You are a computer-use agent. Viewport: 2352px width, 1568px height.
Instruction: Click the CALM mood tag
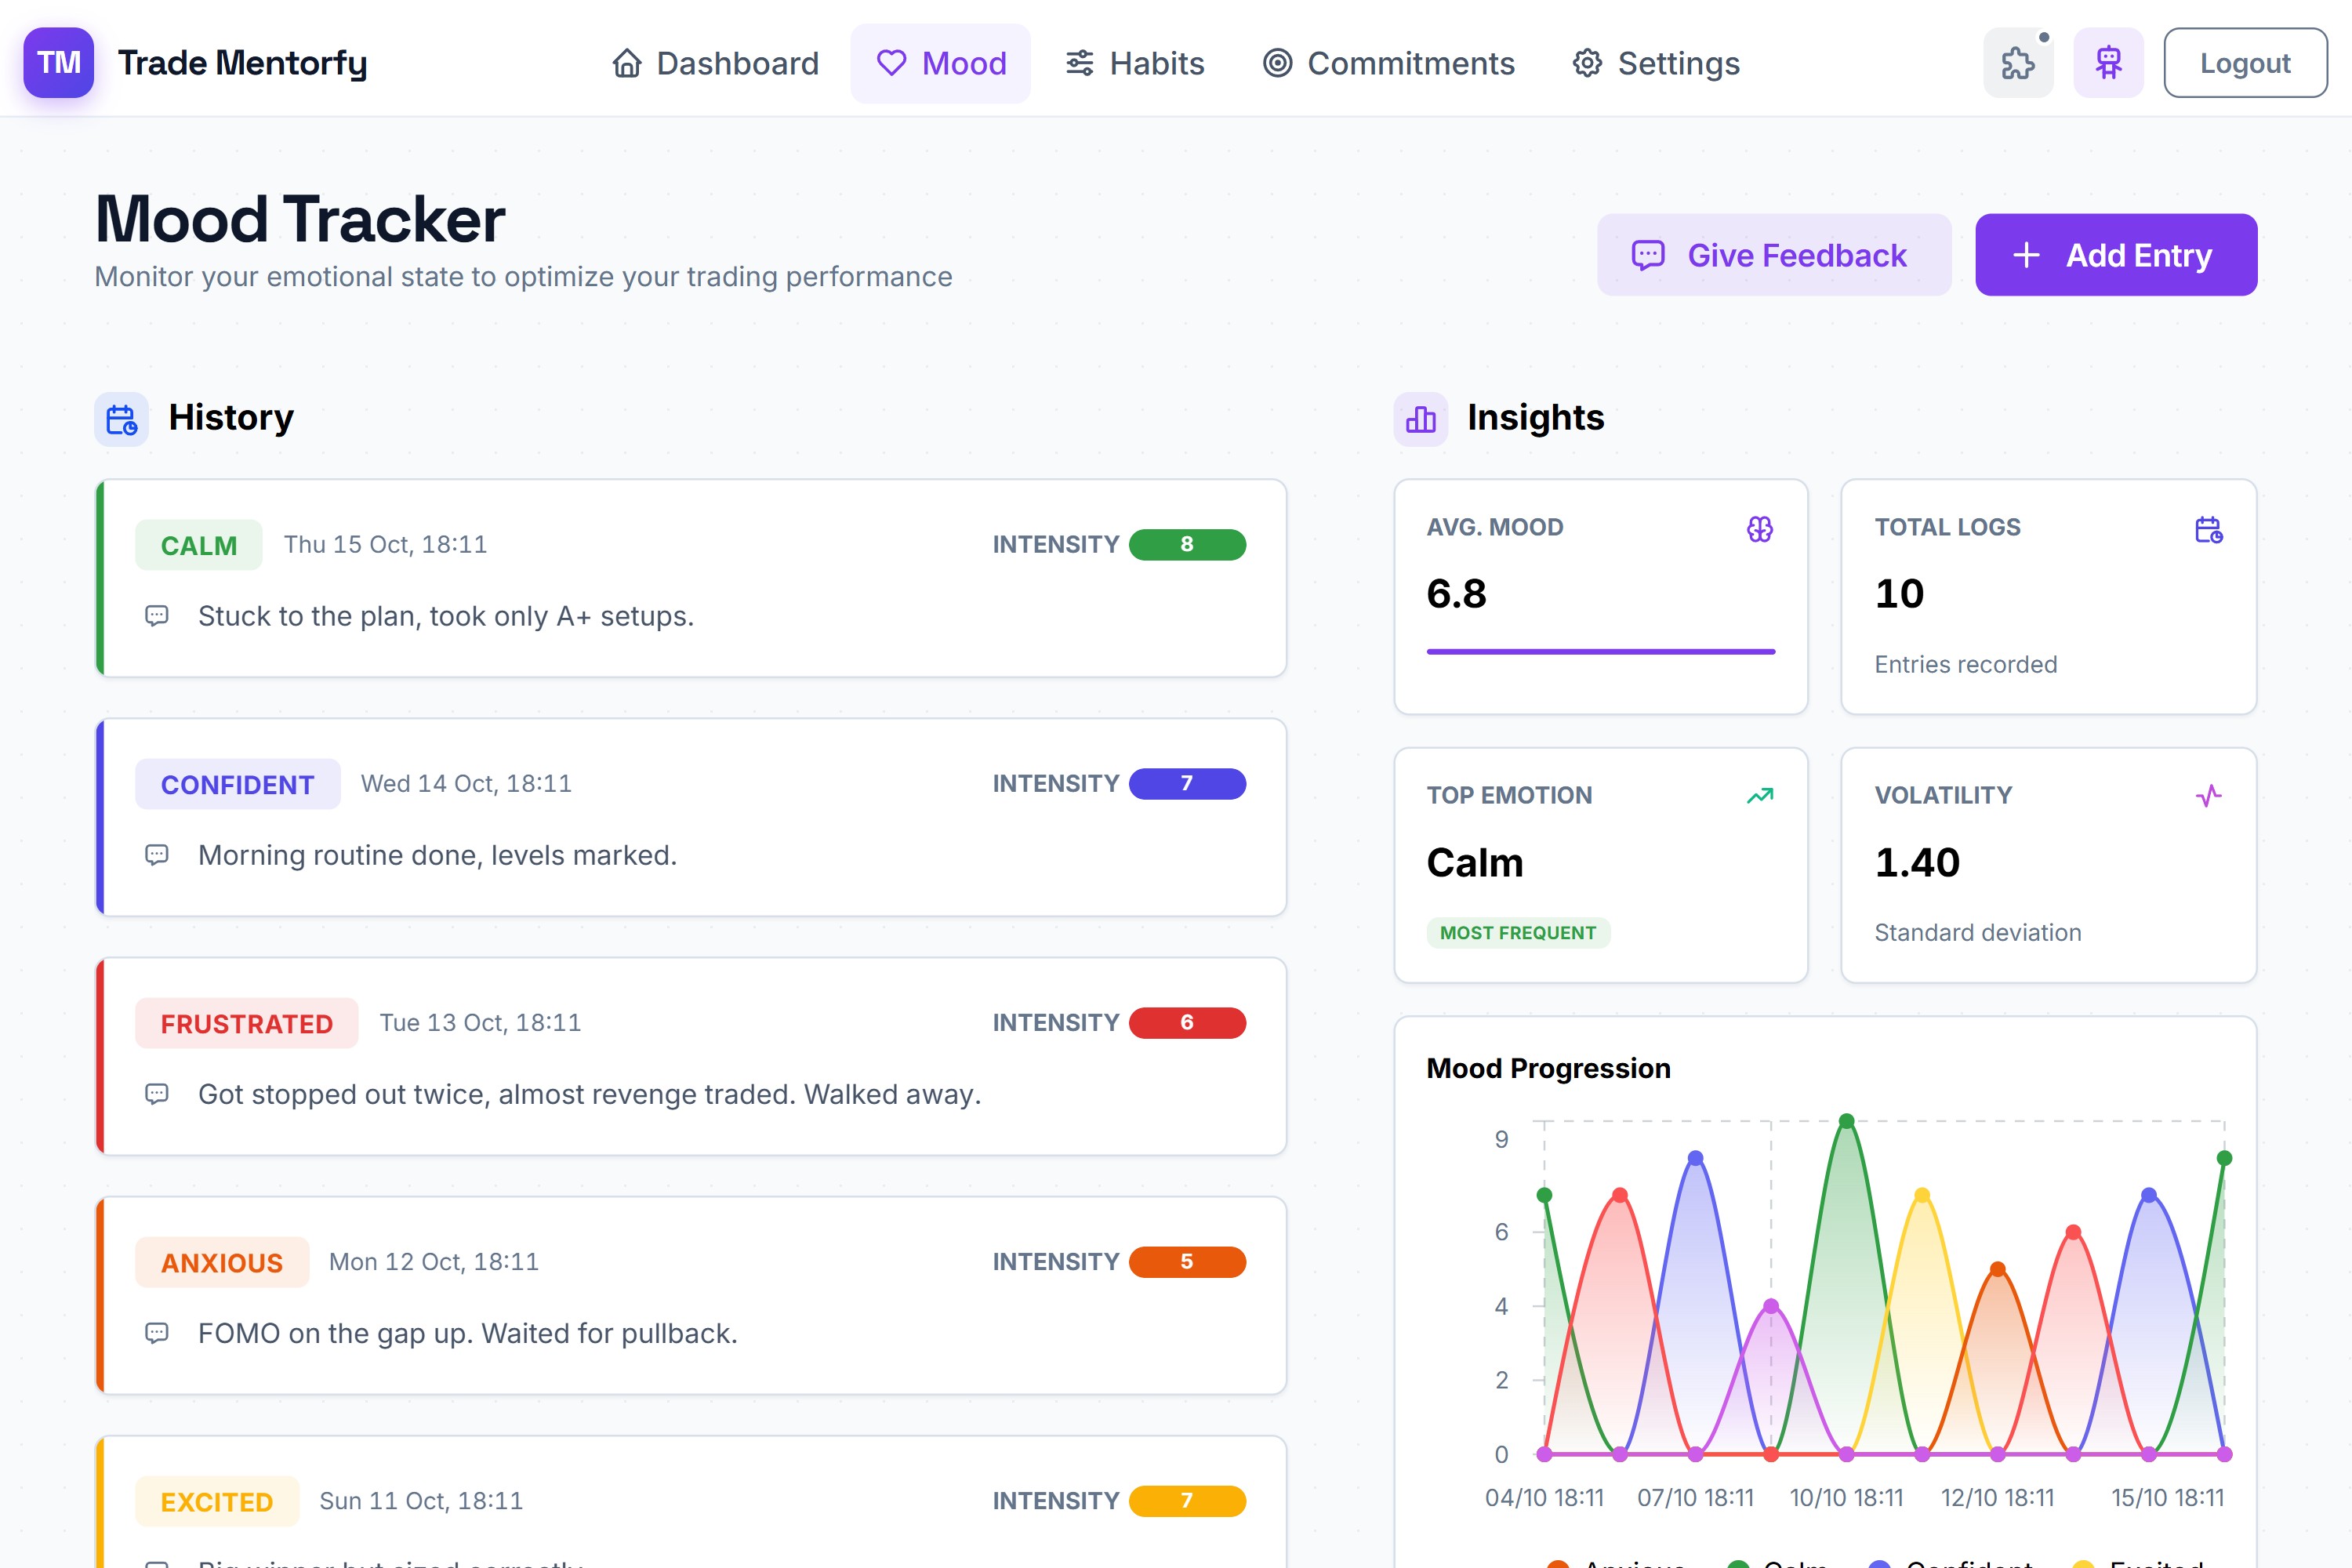pos(199,545)
